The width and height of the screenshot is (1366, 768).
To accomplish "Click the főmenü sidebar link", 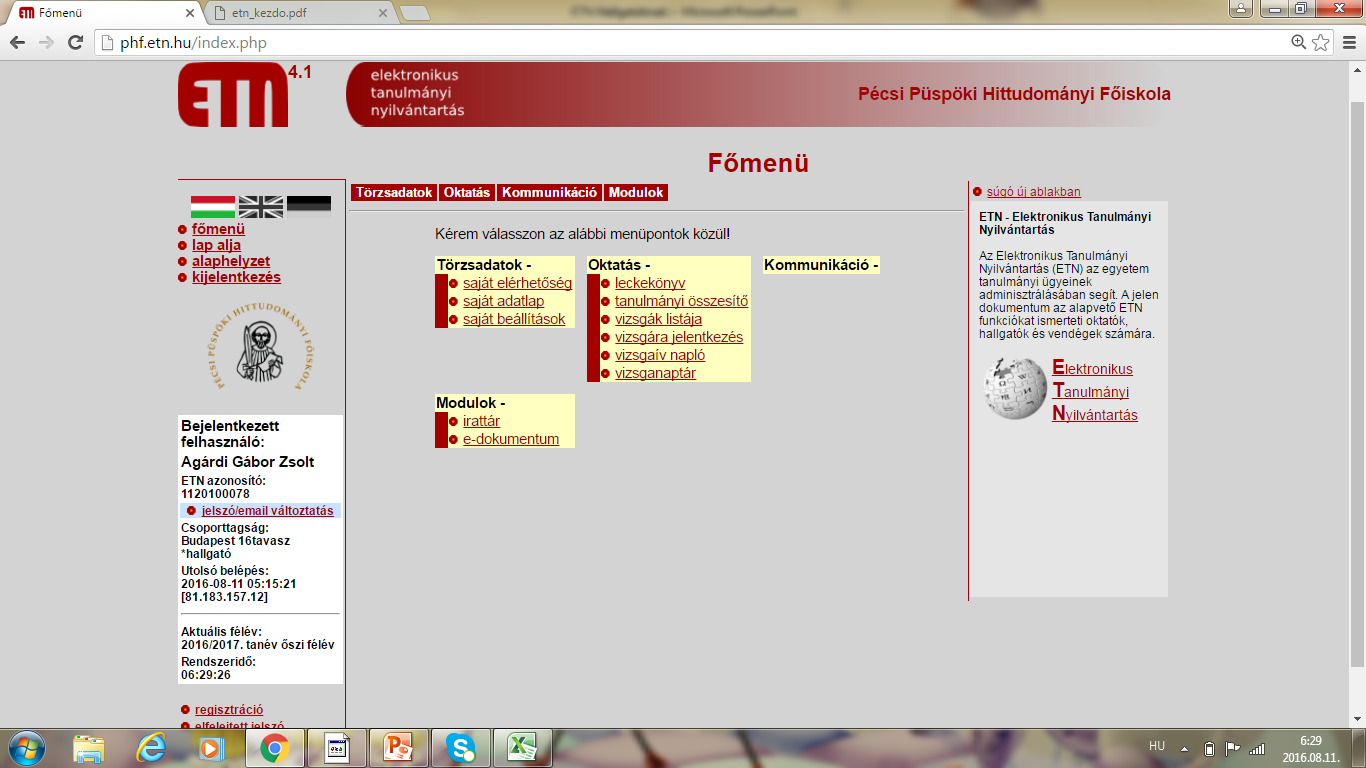I will click(x=218, y=229).
